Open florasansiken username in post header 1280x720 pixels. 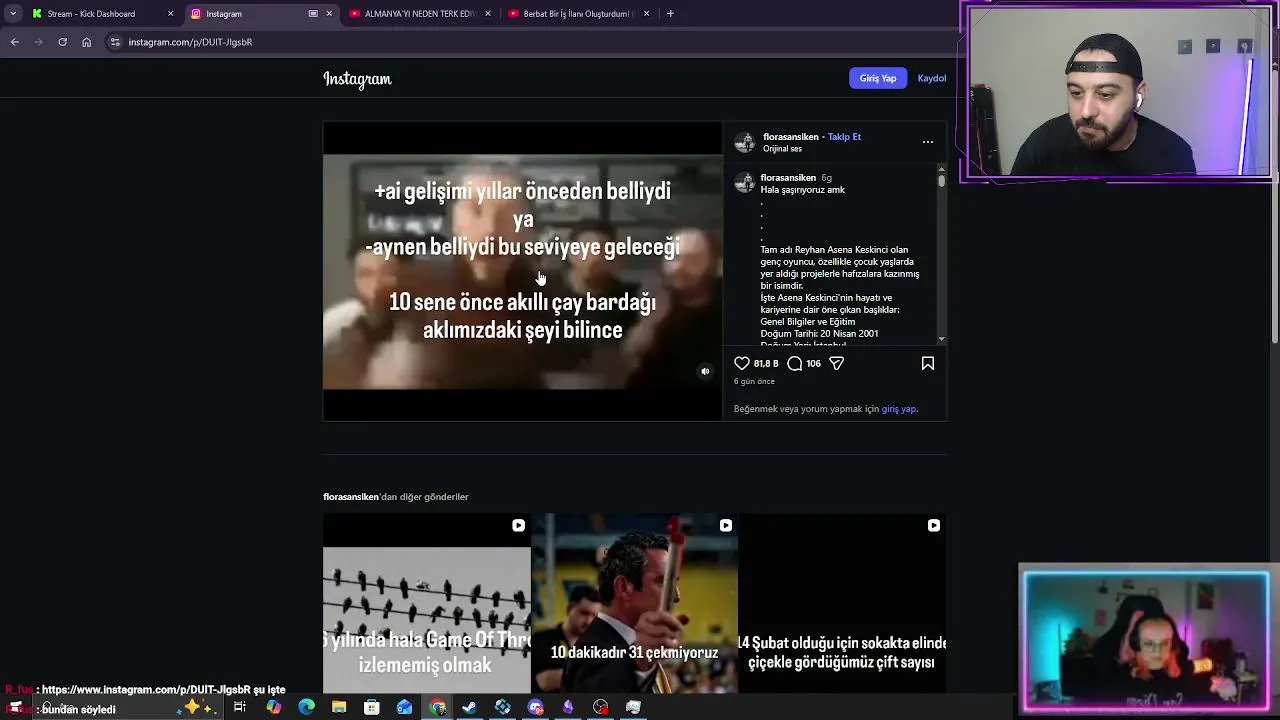tap(790, 137)
